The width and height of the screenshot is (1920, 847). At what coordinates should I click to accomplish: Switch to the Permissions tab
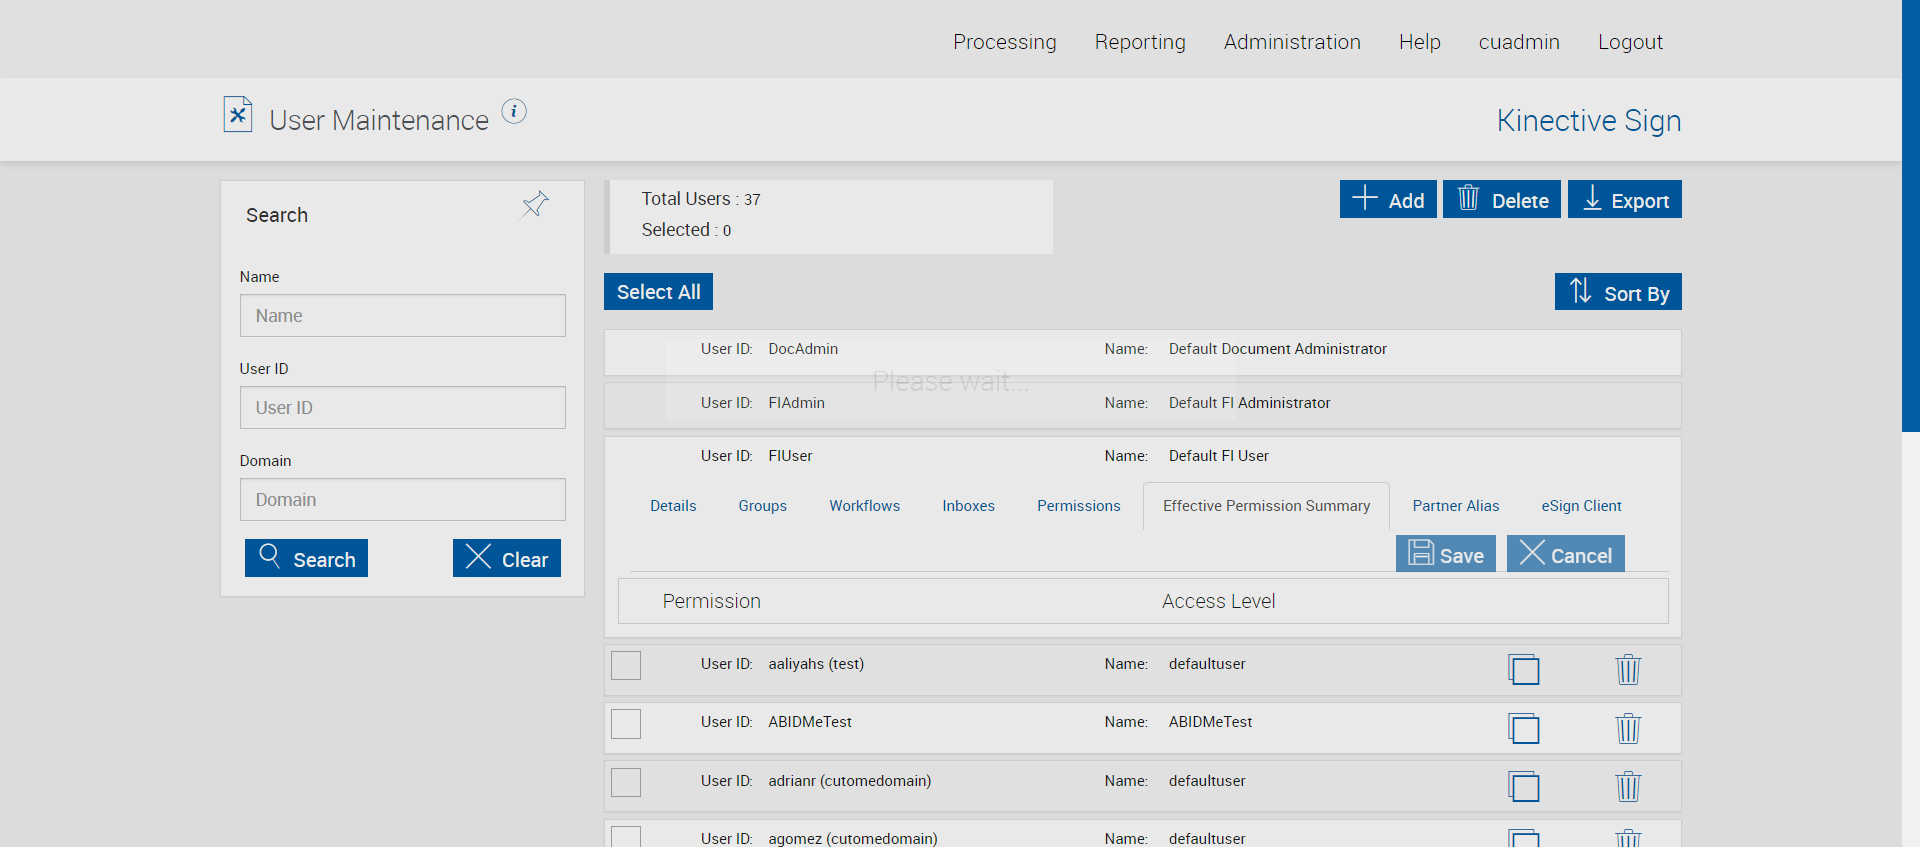[x=1078, y=506]
